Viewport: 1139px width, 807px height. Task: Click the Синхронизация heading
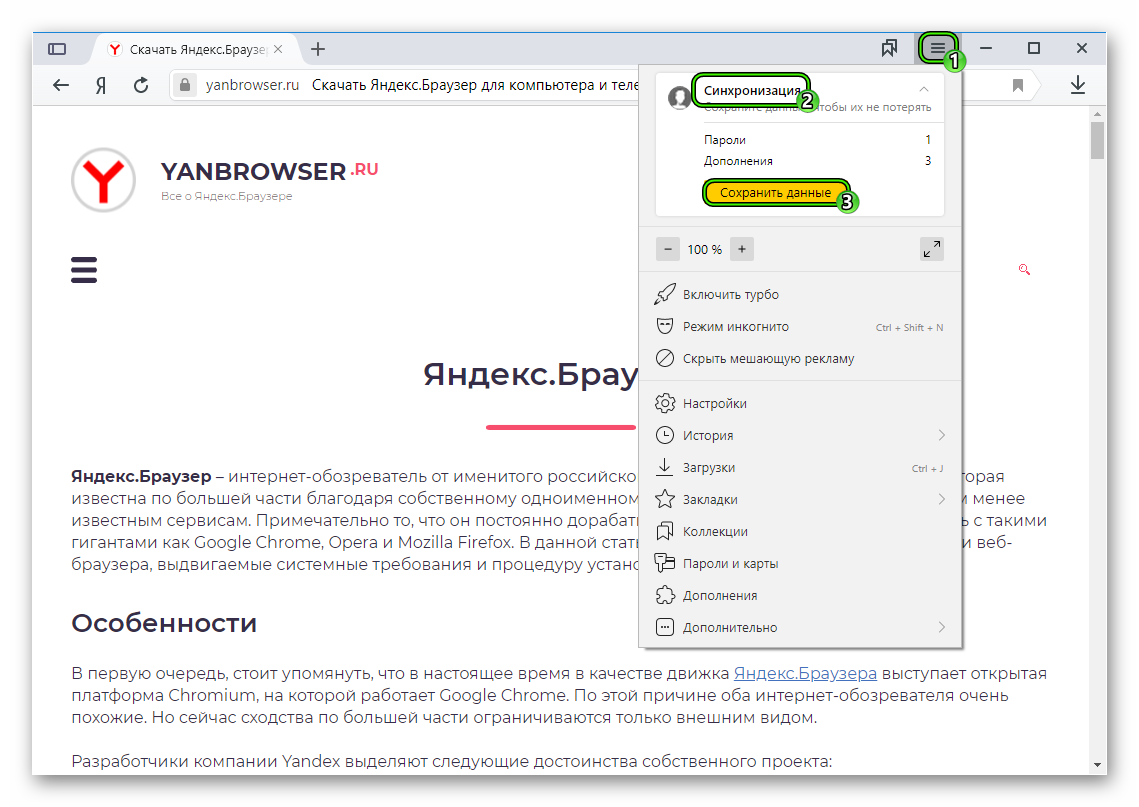coord(751,90)
